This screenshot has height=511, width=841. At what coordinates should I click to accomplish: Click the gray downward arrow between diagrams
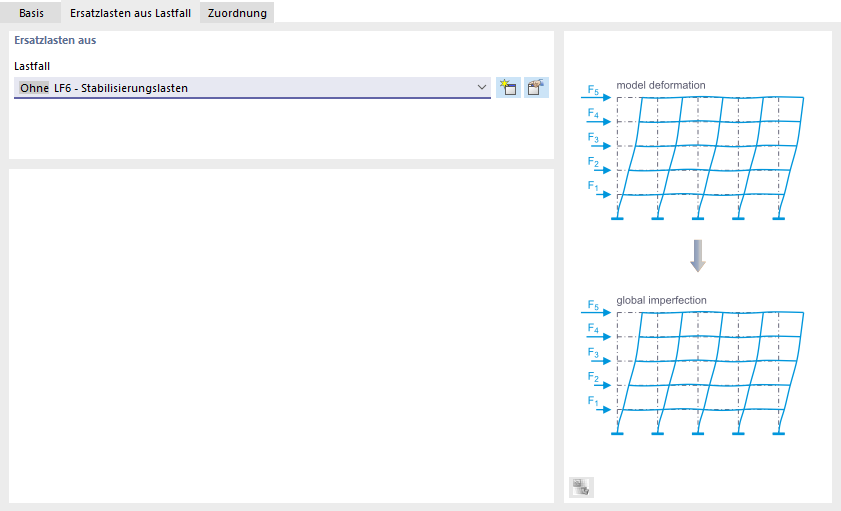[x=698, y=255]
